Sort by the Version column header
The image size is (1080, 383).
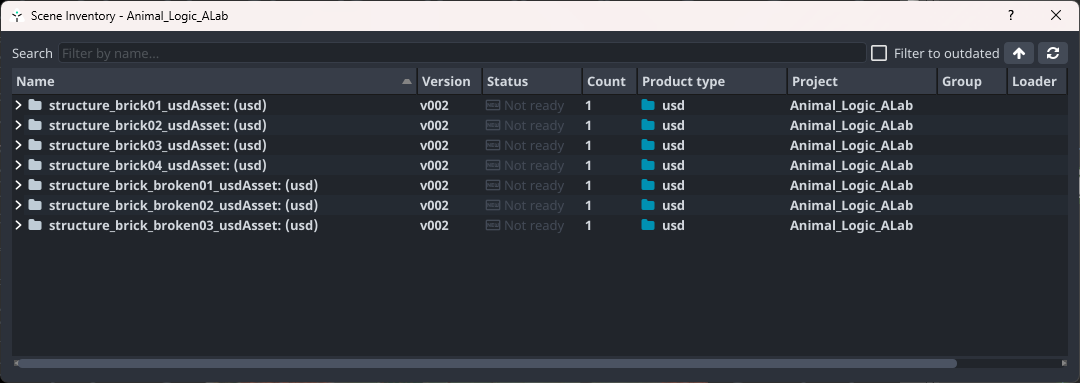tap(450, 81)
